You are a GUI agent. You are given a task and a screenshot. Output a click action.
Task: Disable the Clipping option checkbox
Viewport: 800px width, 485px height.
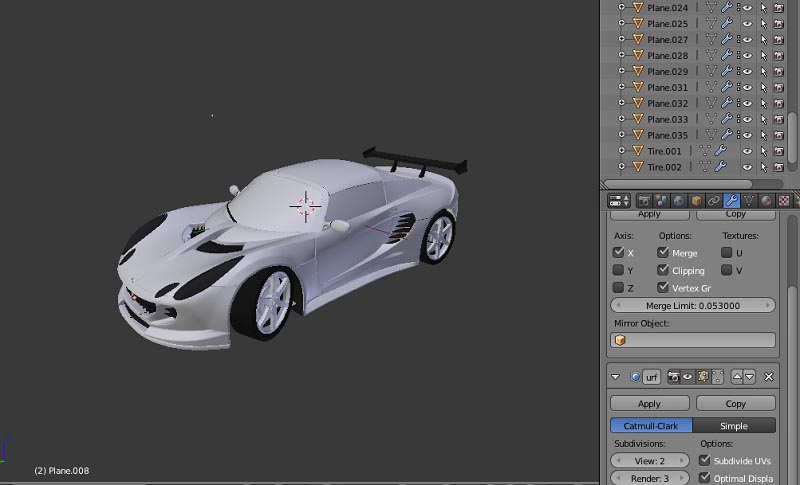pos(663,270)
